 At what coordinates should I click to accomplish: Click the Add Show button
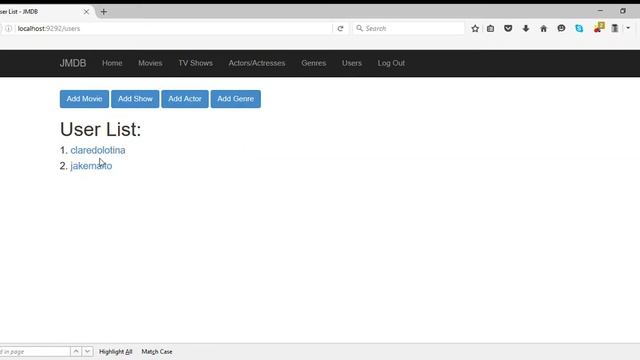(135, 99)
